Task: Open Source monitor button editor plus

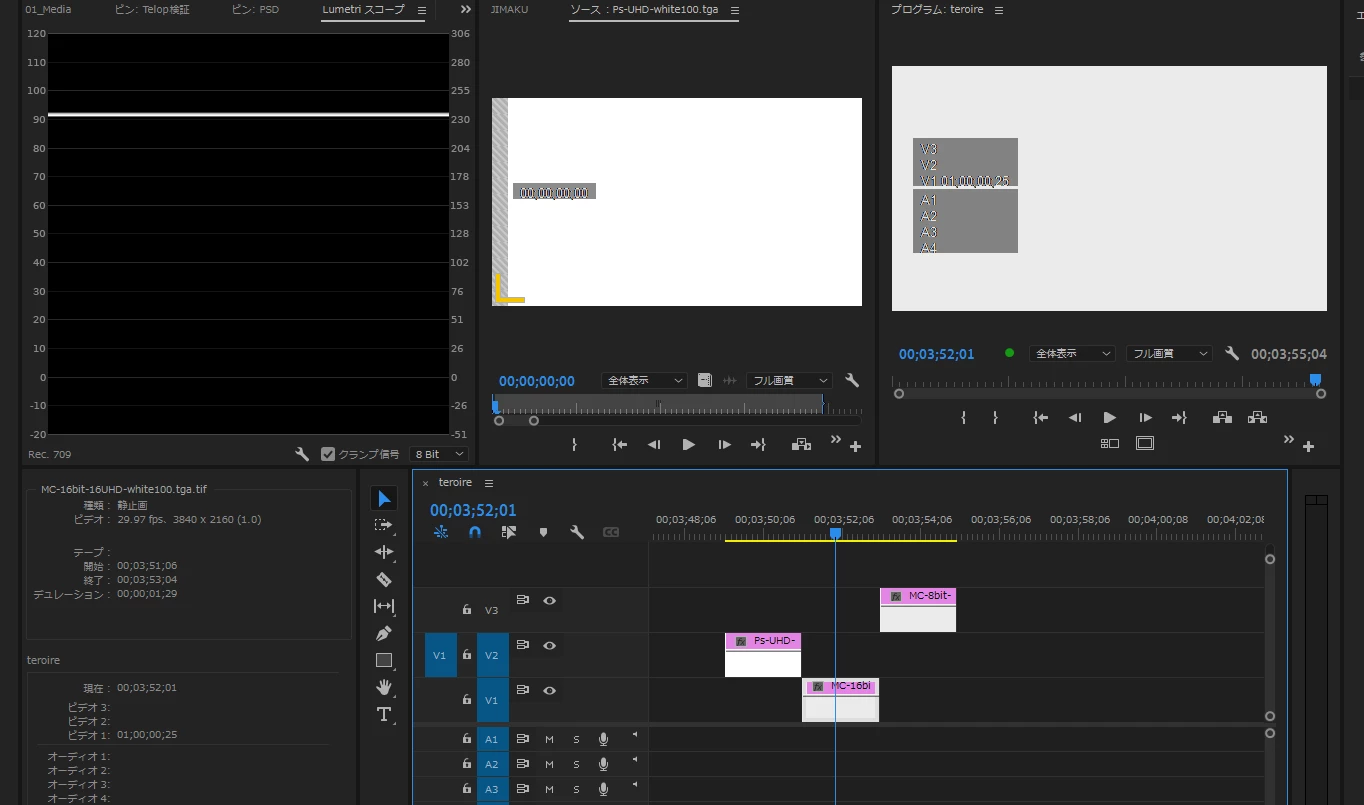Action: click(x=855, y=447)
